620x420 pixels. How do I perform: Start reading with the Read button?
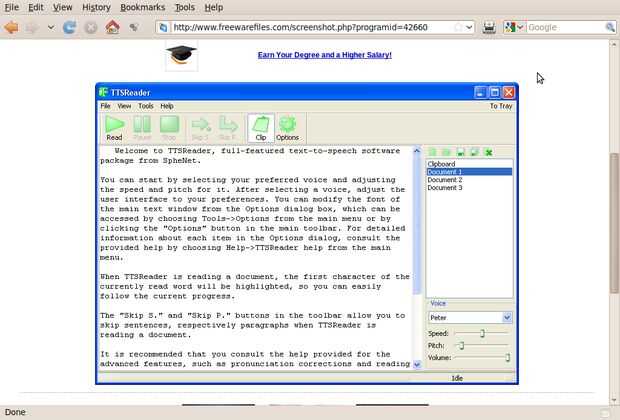(x=114, y=128)
